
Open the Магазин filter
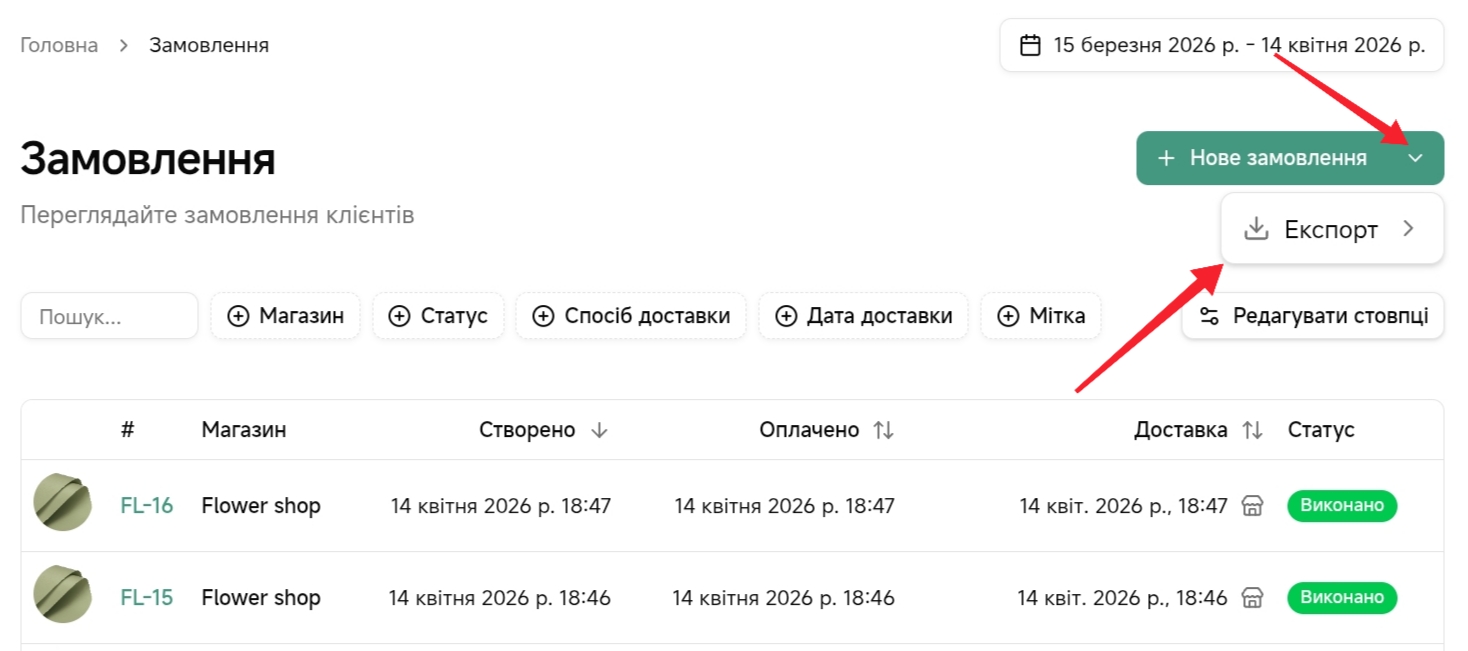[x=285, y=316]
